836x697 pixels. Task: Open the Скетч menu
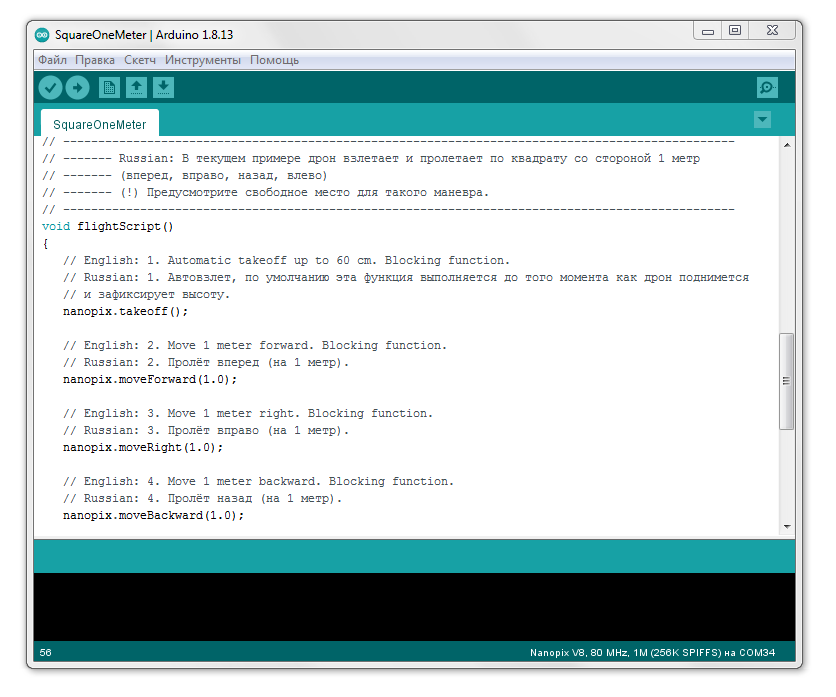(x=140, y=60)
